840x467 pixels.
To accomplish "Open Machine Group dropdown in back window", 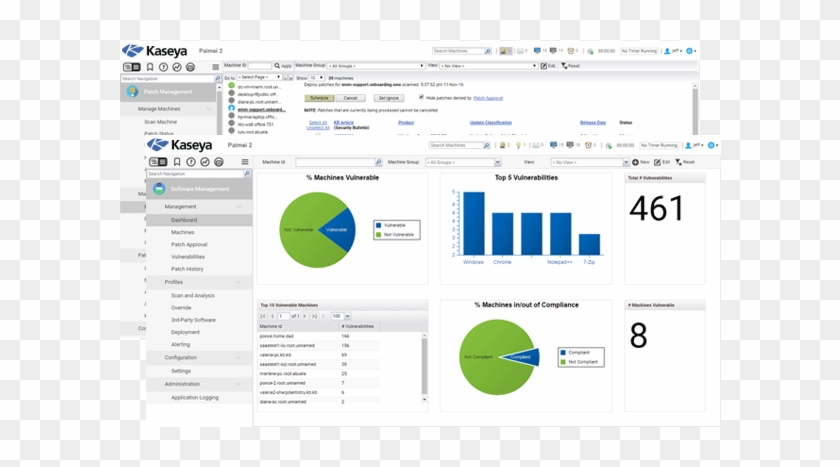I will (376, 66).
